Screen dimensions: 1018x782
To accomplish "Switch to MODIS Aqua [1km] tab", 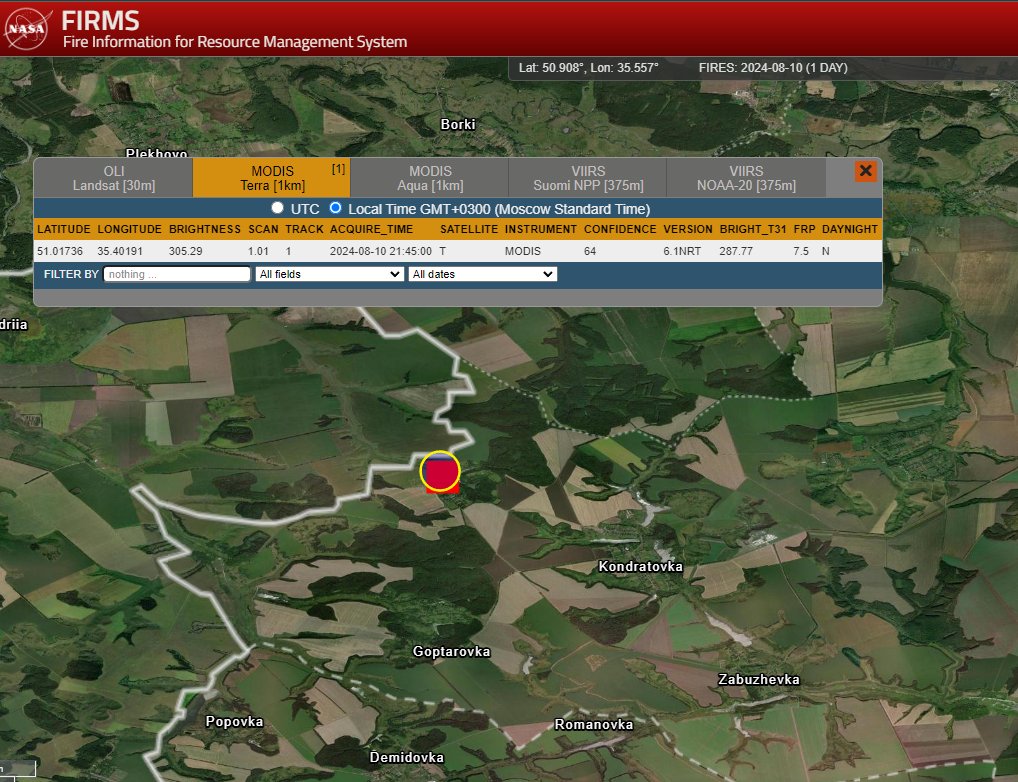I will [x=430, y=178].
